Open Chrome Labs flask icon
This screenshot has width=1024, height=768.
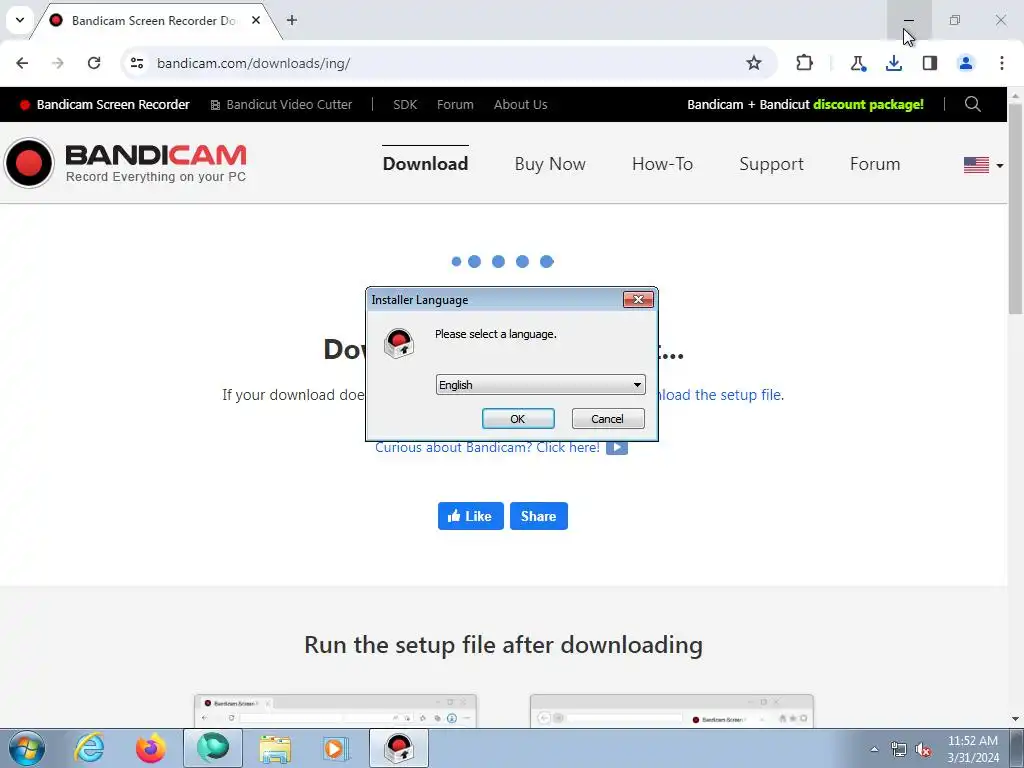(x=857, y=63)
